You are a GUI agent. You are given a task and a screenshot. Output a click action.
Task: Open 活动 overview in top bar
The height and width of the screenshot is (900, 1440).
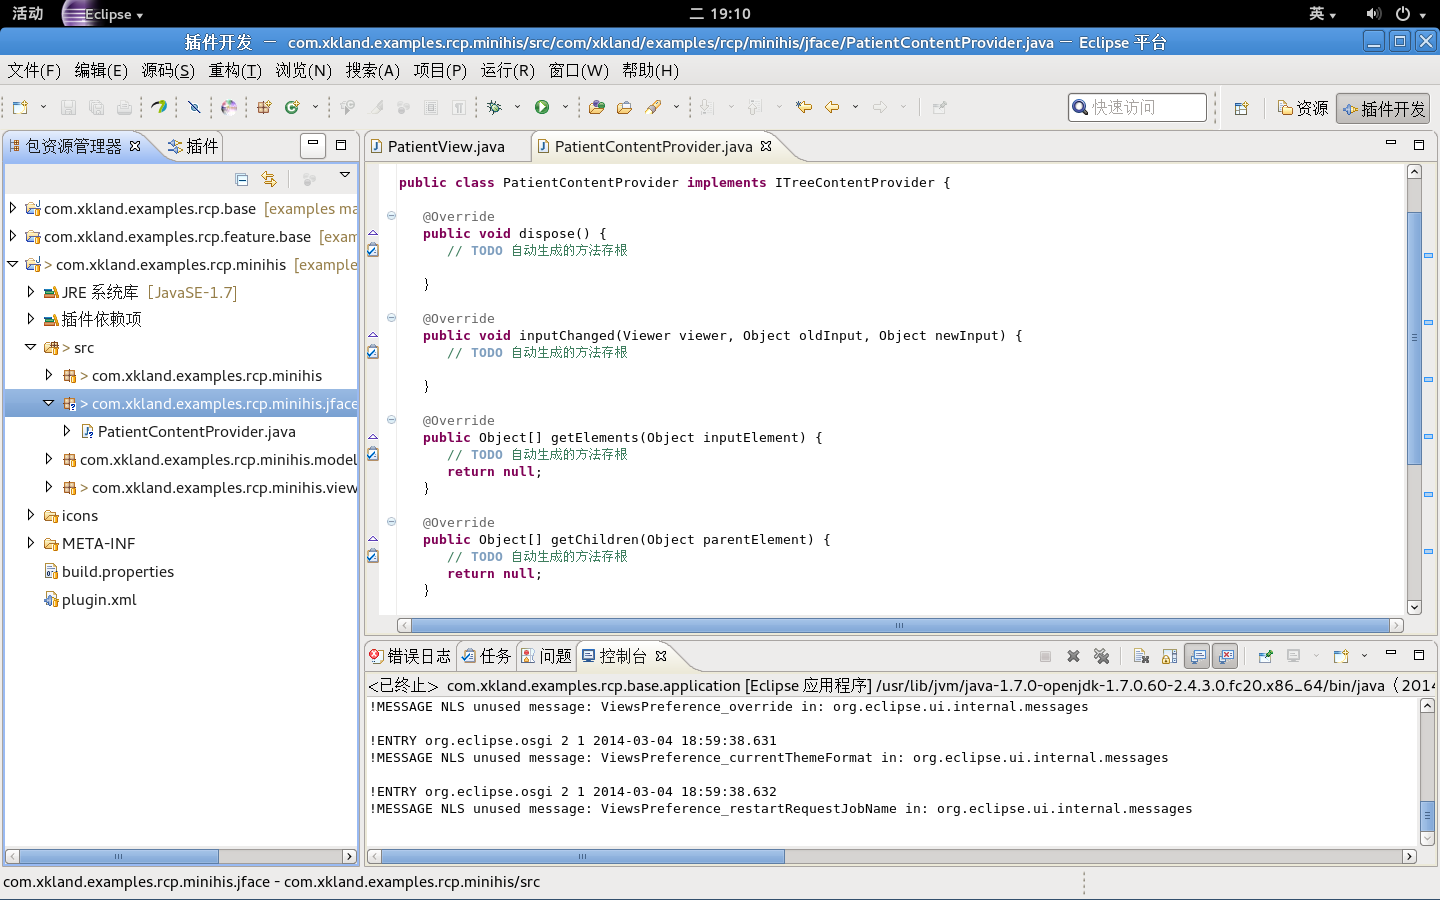tap(28, 14)
